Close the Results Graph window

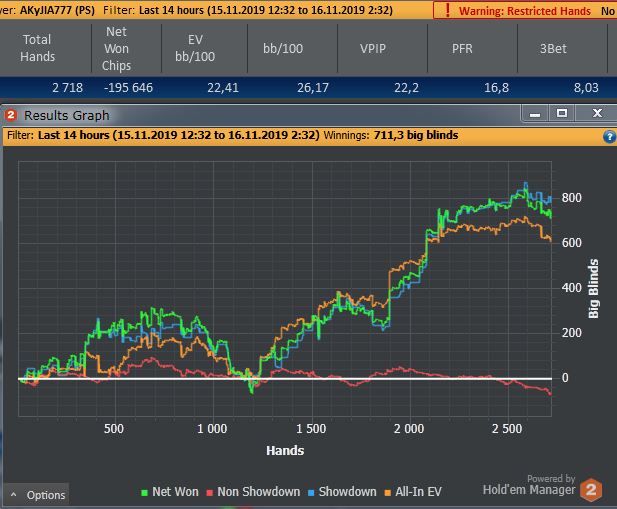(597, 114)
